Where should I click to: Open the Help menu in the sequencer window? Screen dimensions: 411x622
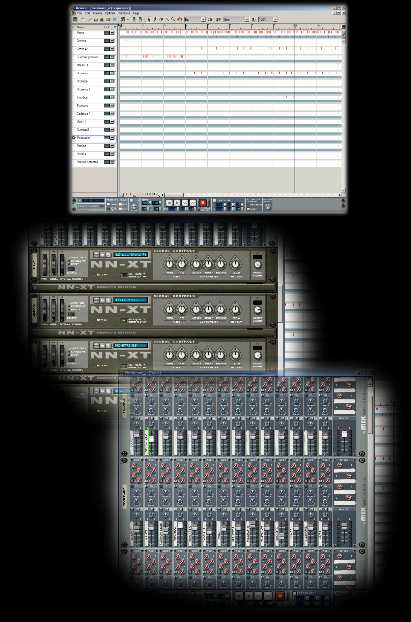pos(136,13)
